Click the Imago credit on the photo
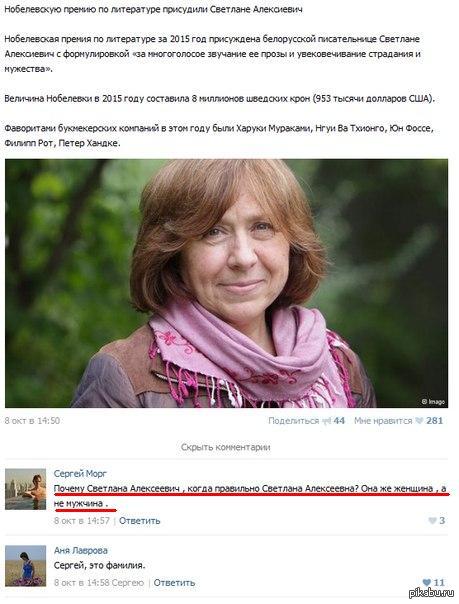This screenshot has height=604, width=459. click(433, 402)
